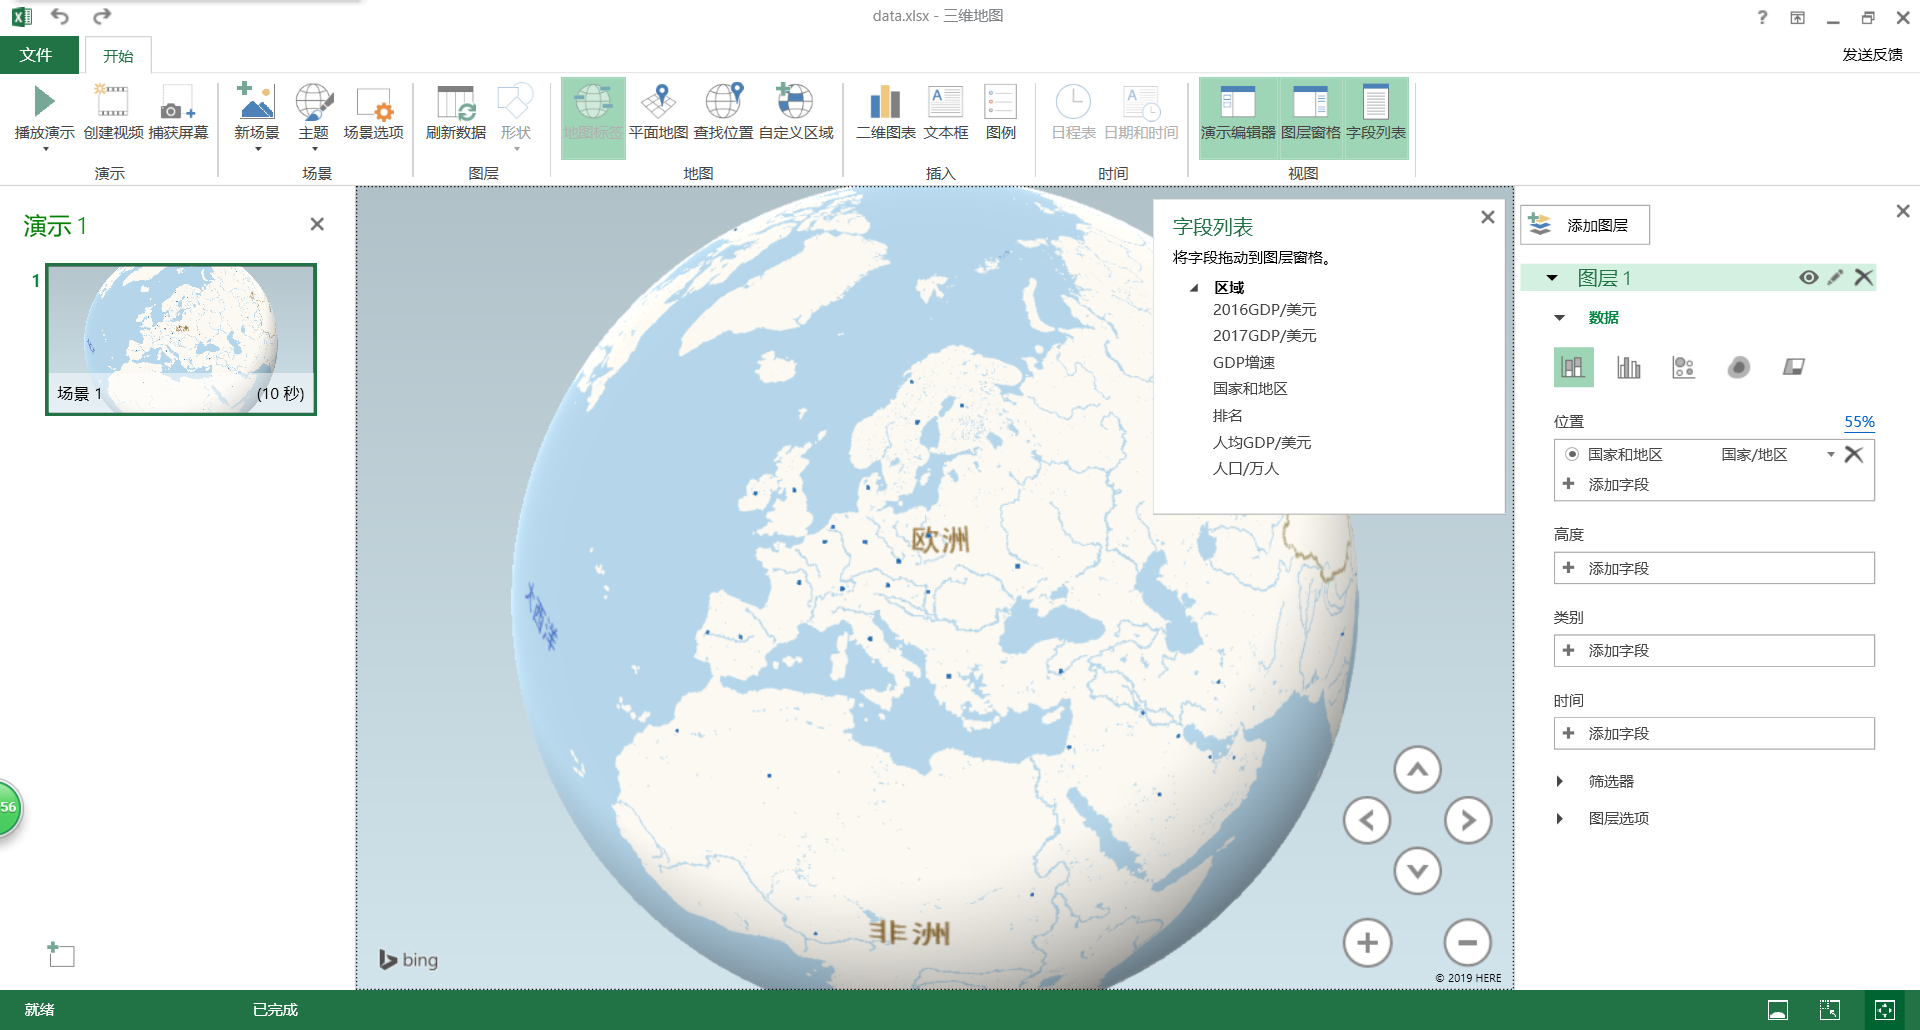
Task: Expand the 筛选器 filters section
Action: coord(1559,781)
